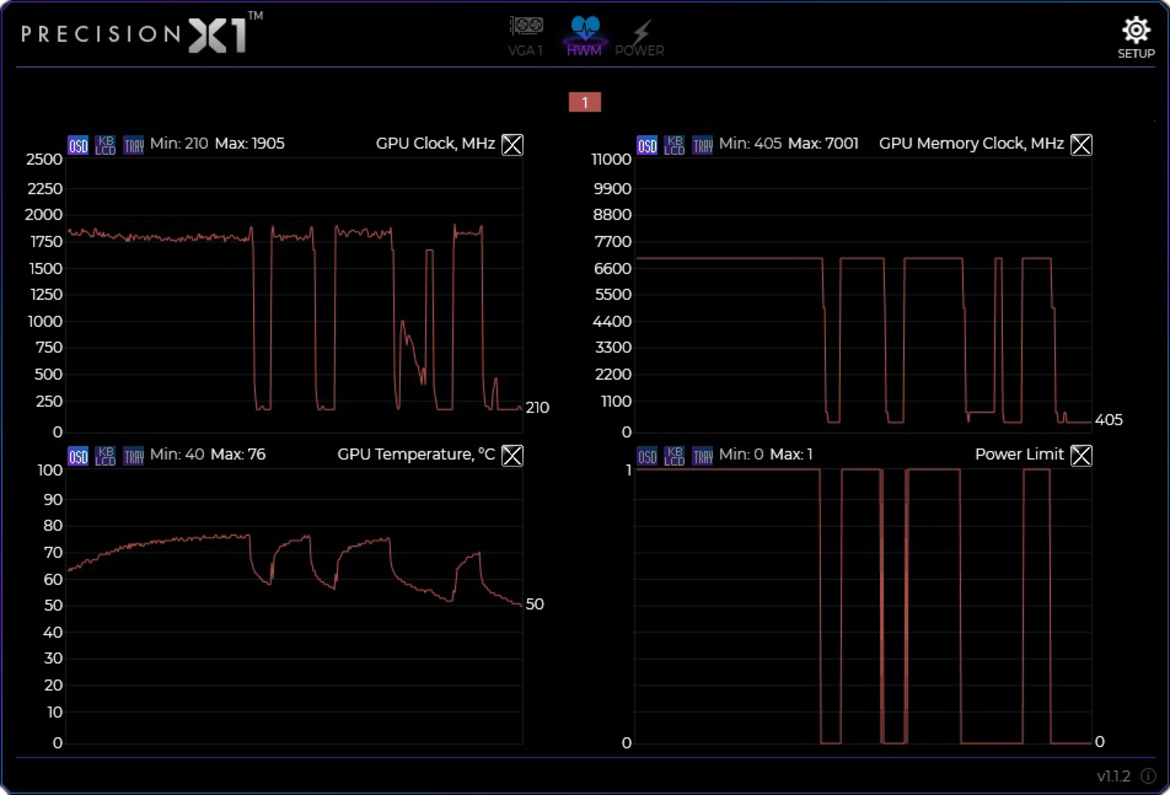Viewport: 1170px width, 795px height.
Task: Toggle OSD for GPU Memory Clock graph
Action: (x=647, y=145)
